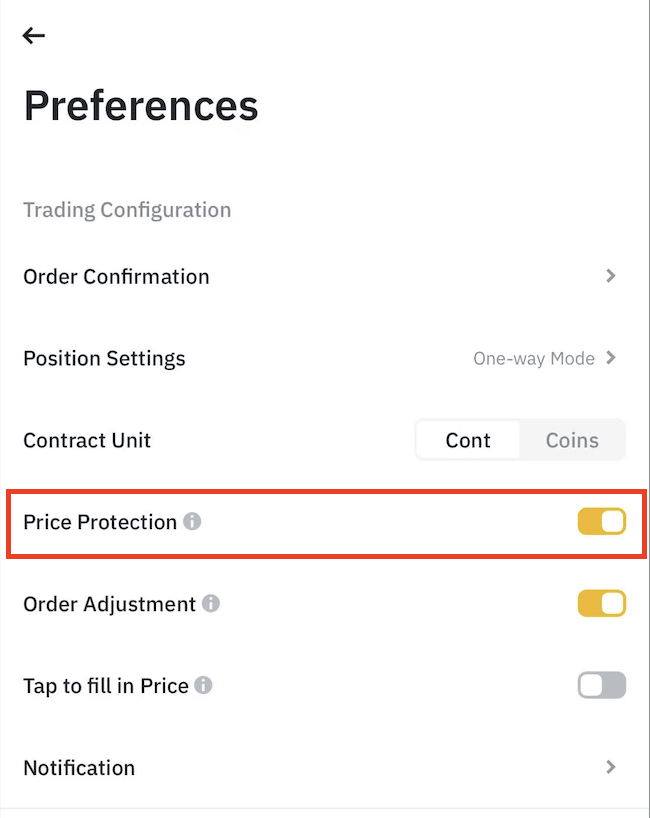650x818 pixels.
Task: Open the Position Settings label
Action: 104,359
